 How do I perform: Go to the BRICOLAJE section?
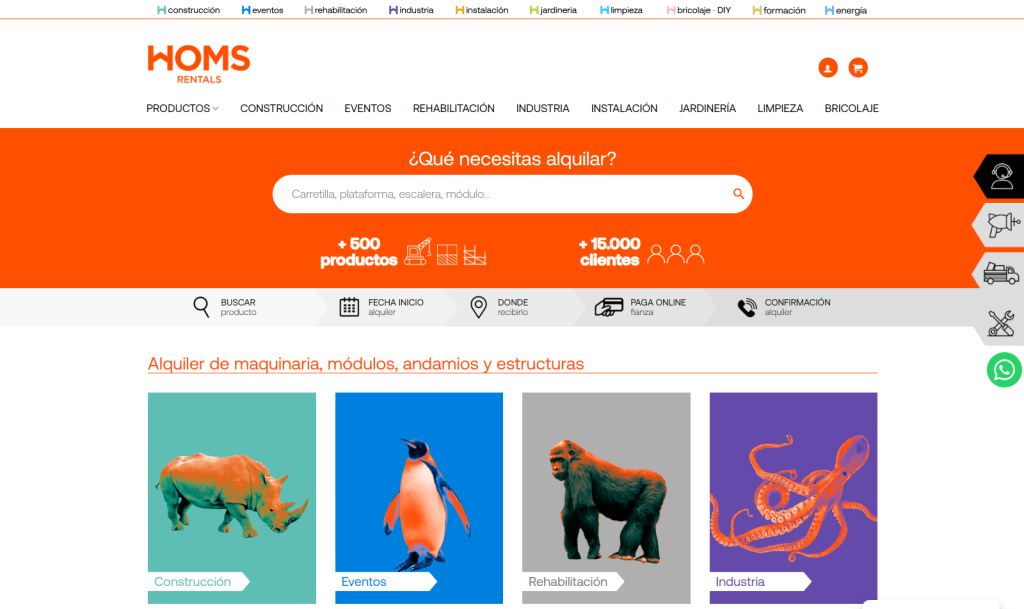coord(852,108)
